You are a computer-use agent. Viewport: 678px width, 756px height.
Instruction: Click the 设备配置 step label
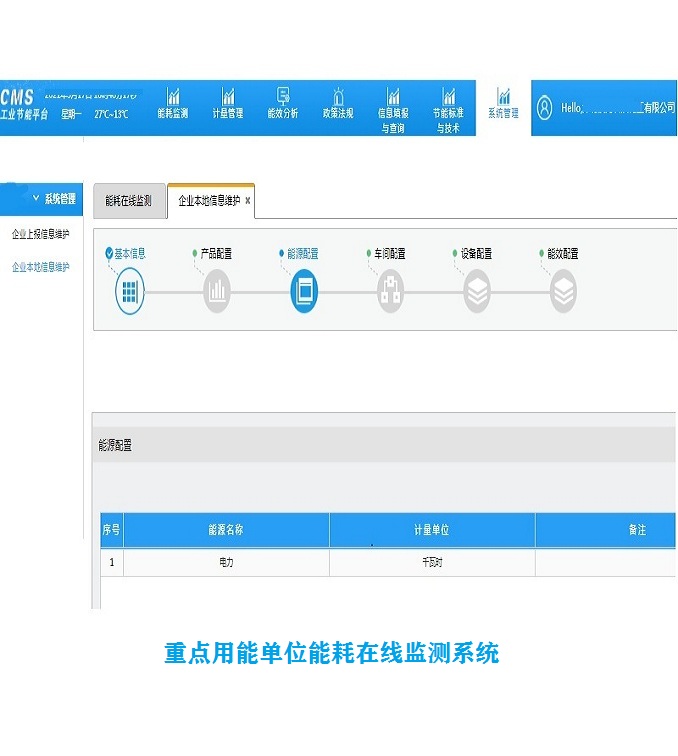476,254
